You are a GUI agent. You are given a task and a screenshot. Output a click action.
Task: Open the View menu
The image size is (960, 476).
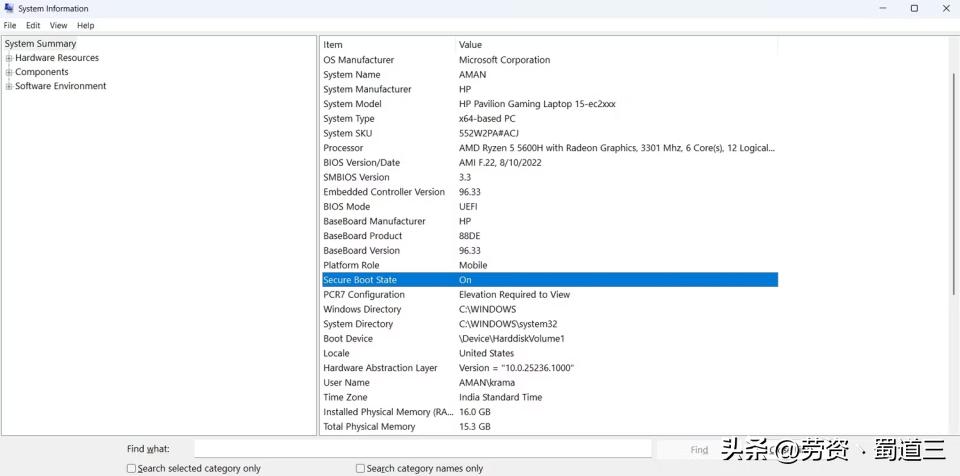(59, 25)
